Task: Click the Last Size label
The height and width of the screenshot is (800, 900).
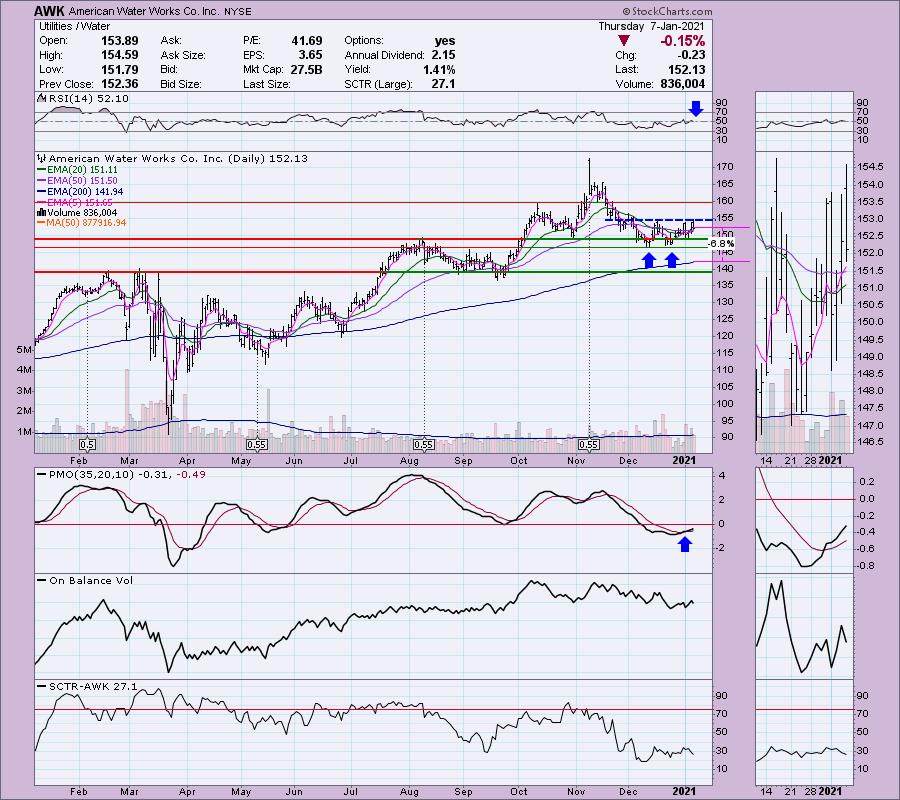Action: point(267,84)
